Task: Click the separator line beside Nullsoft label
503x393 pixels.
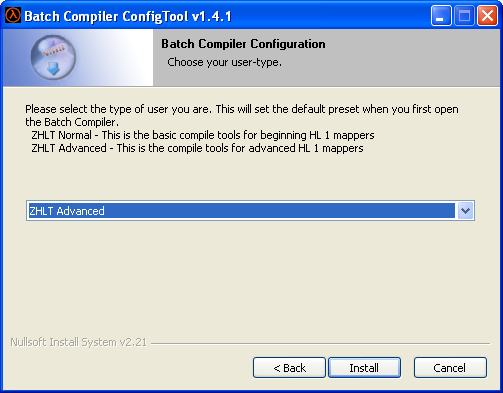Action: pyautogui.click(x=321, y=343)
